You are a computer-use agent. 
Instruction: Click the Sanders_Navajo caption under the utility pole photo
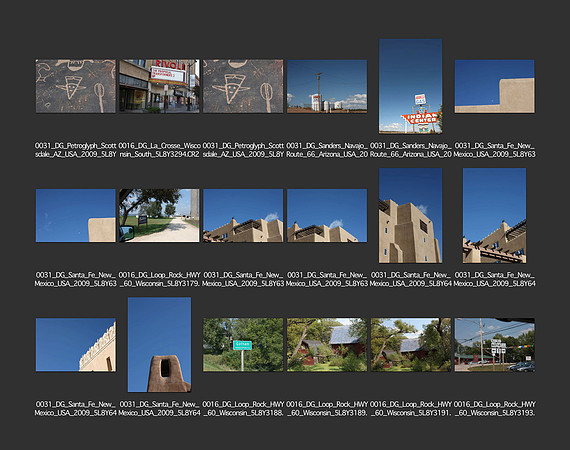coord(327,150)
